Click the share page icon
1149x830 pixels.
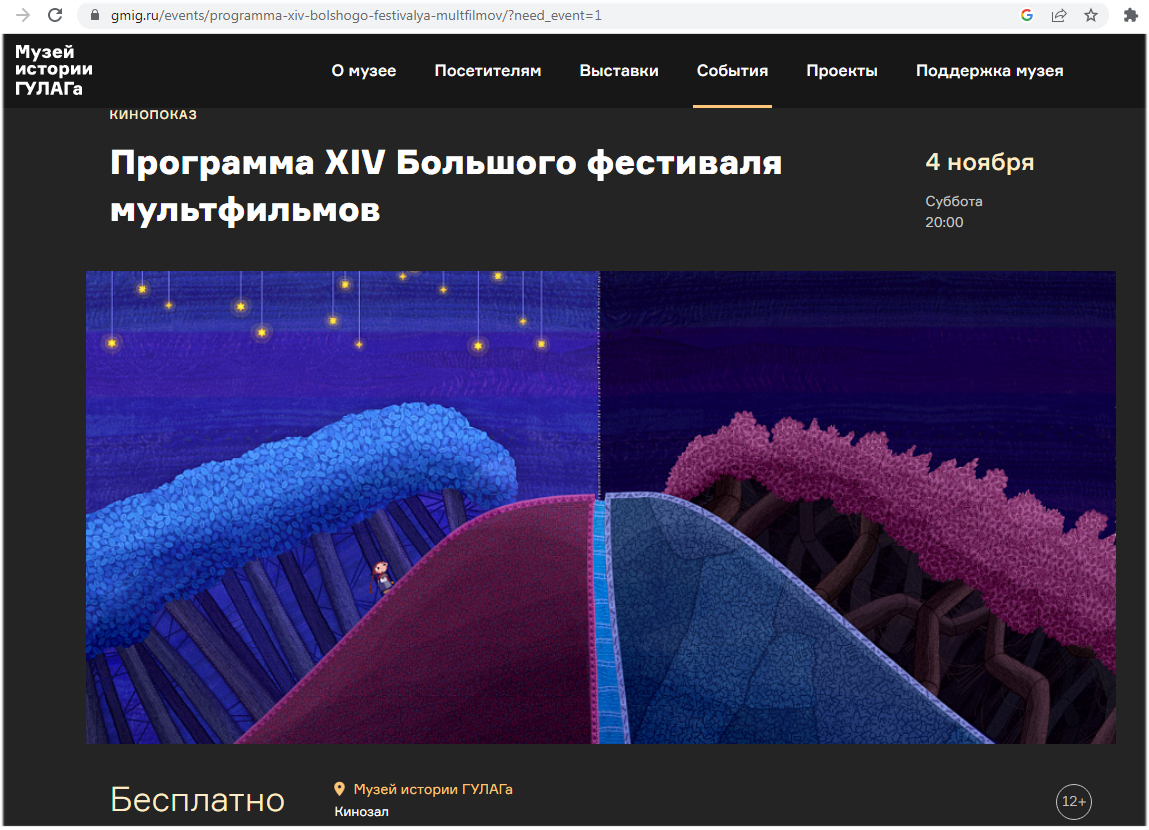click(x=1059, y=15)
